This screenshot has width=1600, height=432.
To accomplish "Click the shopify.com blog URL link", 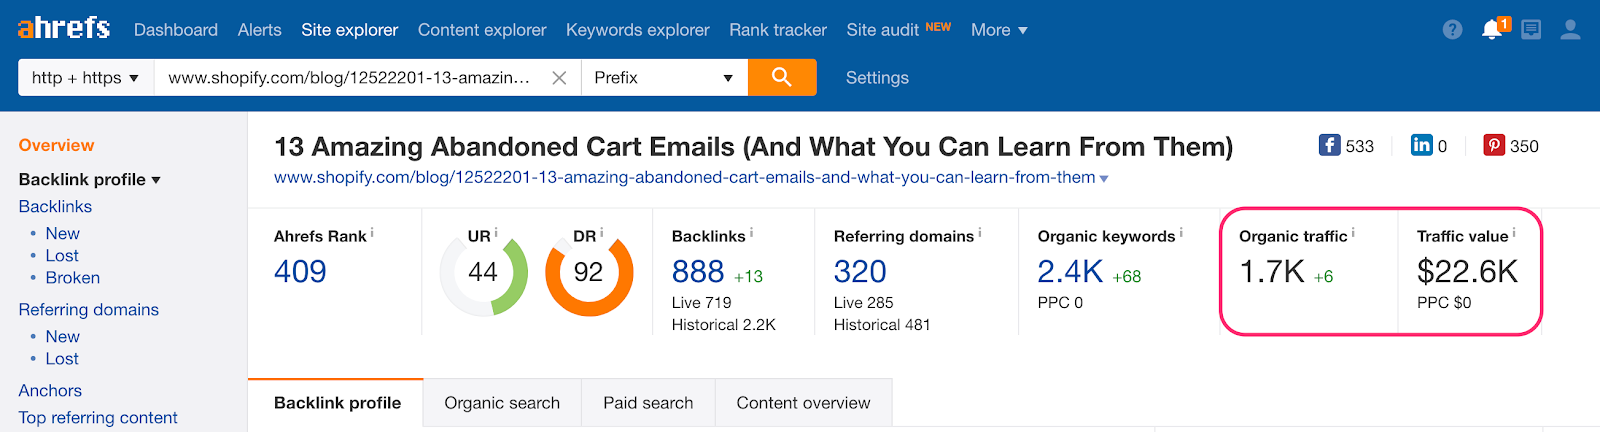I will [684, 177].
